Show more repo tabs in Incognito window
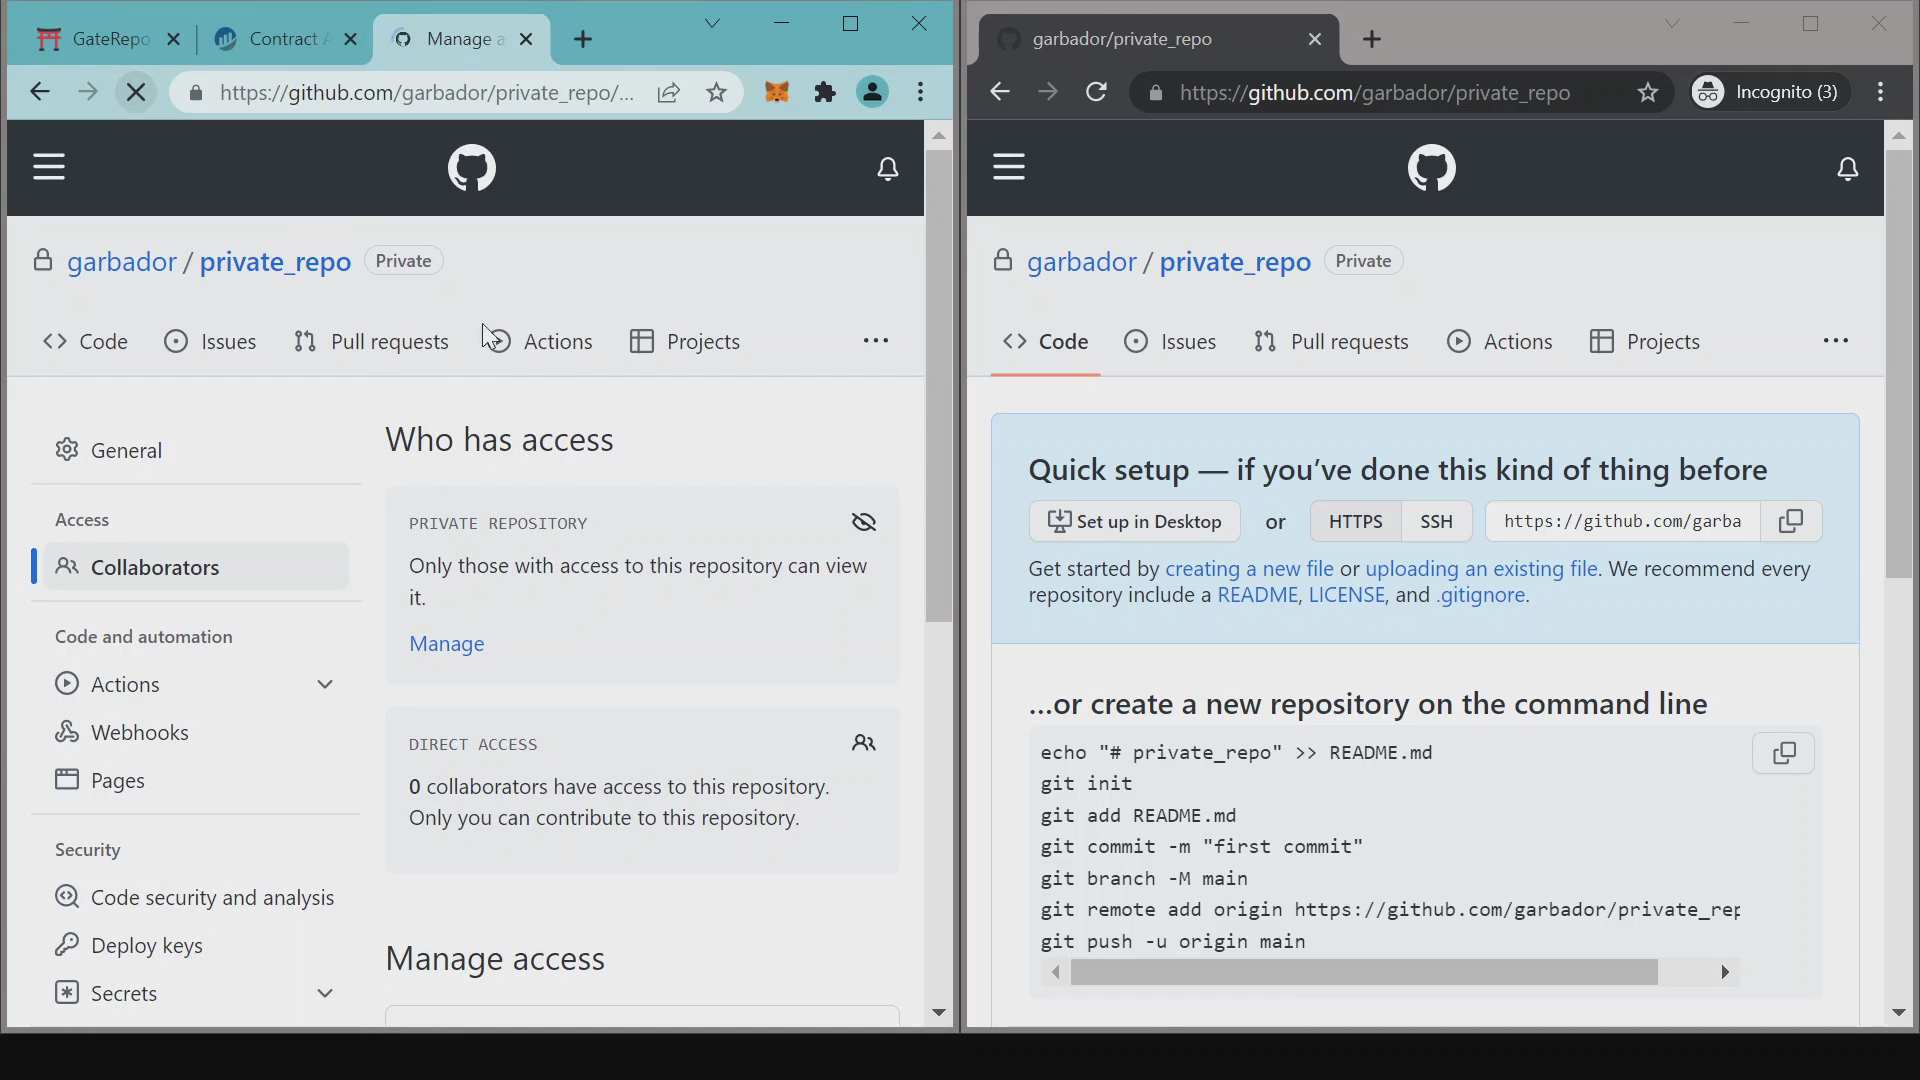The width and height of the screenshot is (1920, 1080). (1836, 341)
